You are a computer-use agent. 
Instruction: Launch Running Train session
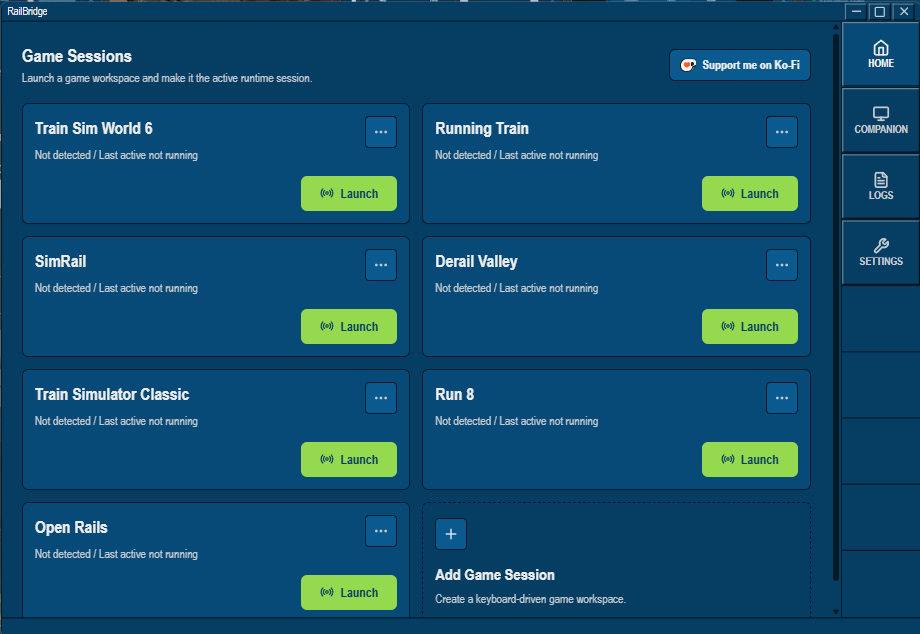click(750, 194)
